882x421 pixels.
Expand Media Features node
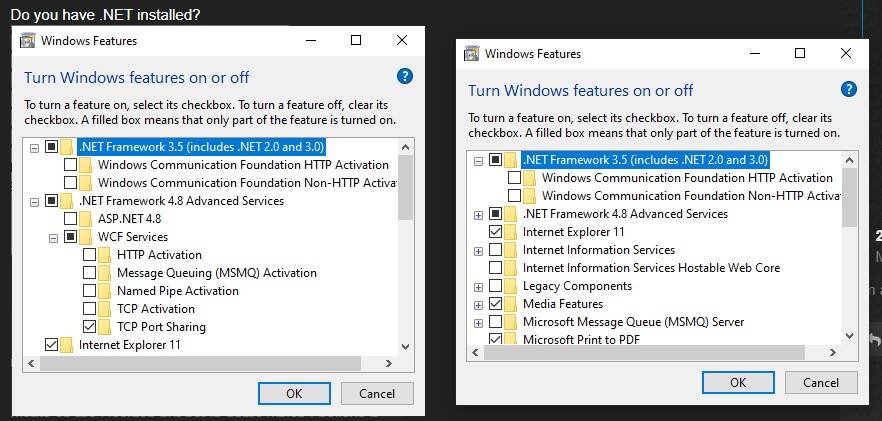click(x=479, y=304)
